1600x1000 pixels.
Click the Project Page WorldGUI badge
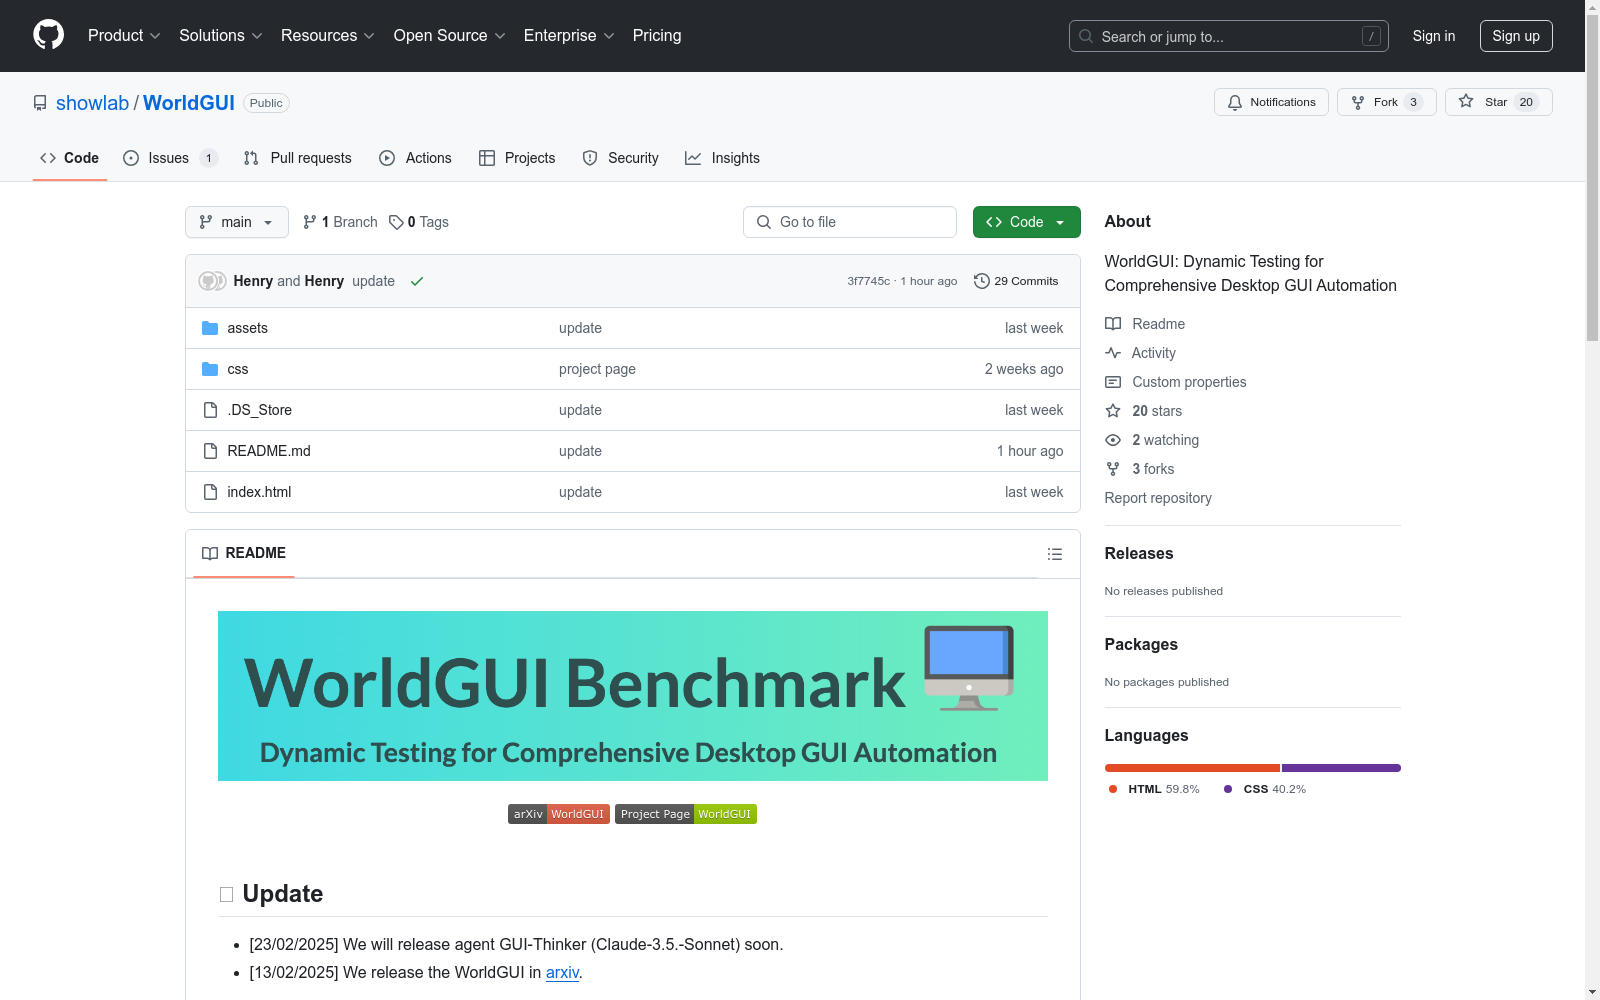click(686, 814)
